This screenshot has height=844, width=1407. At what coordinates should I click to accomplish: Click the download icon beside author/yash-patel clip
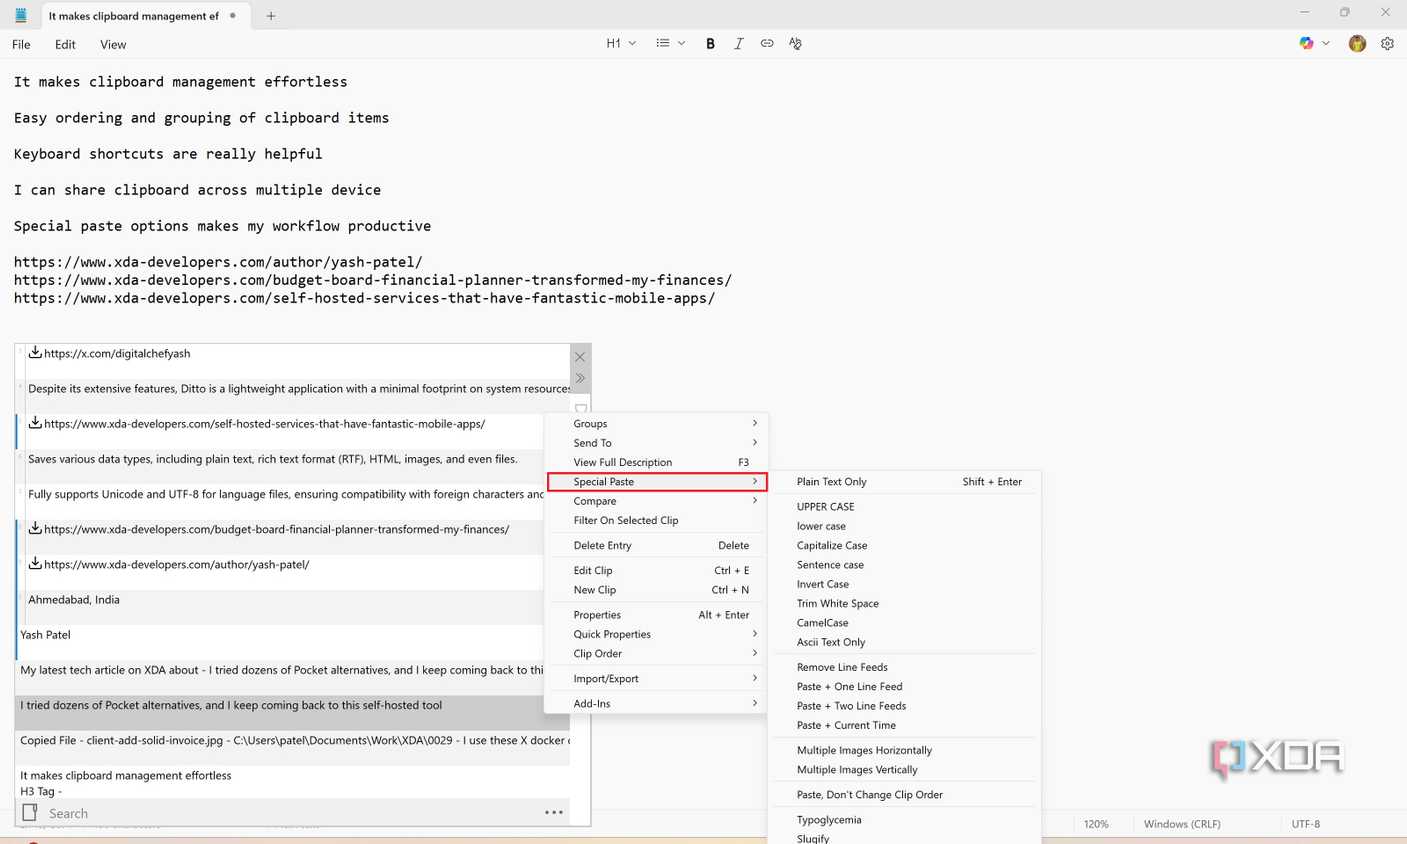tap(35, 563)
